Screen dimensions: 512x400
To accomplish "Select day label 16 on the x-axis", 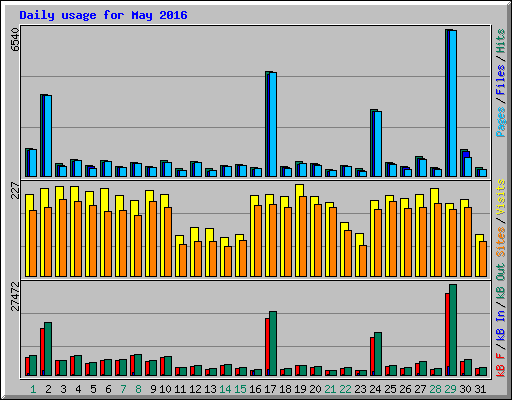I will [x=255, y=389].
